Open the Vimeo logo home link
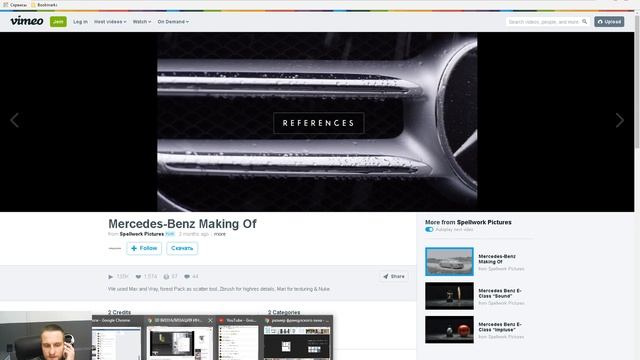 (x=27, y=21)
